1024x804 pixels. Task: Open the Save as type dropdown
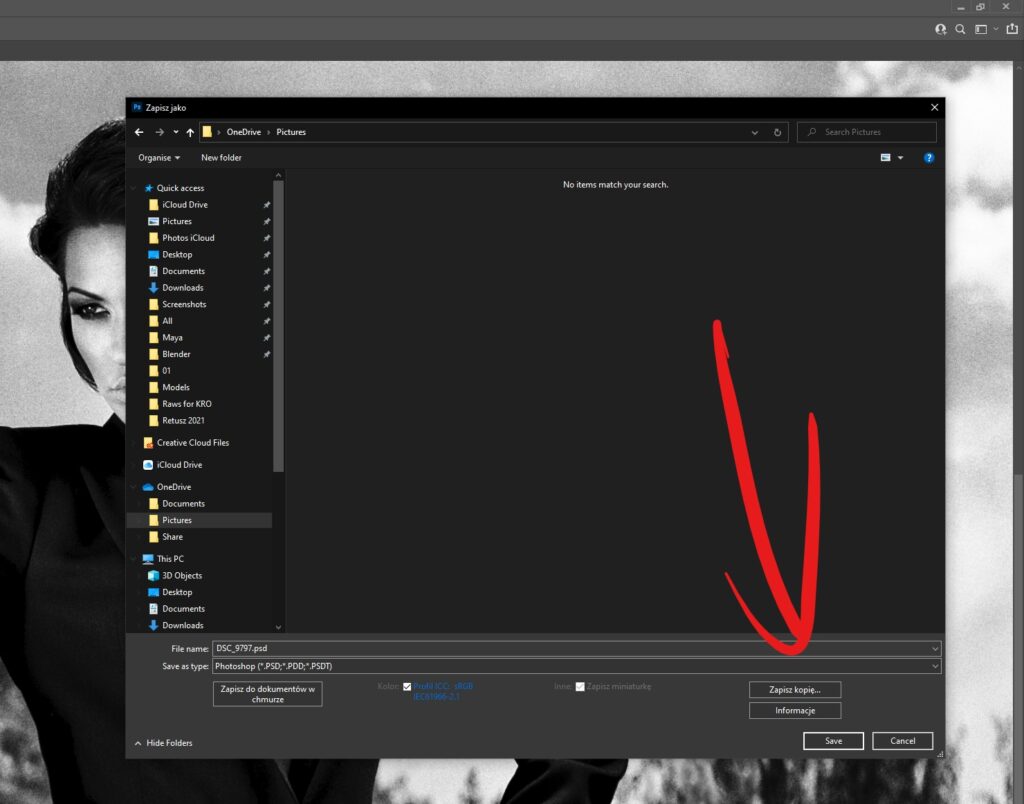click(x=578, y=666)
